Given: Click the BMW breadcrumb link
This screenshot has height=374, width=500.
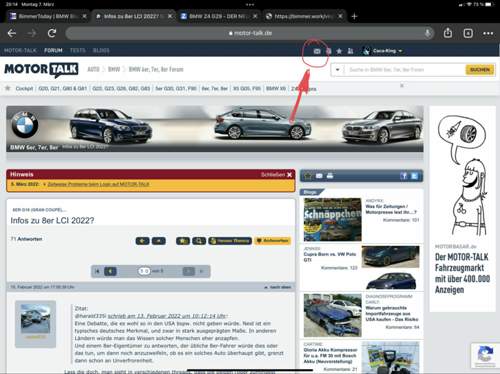Looking at the screenshot, I should point(114,69).
